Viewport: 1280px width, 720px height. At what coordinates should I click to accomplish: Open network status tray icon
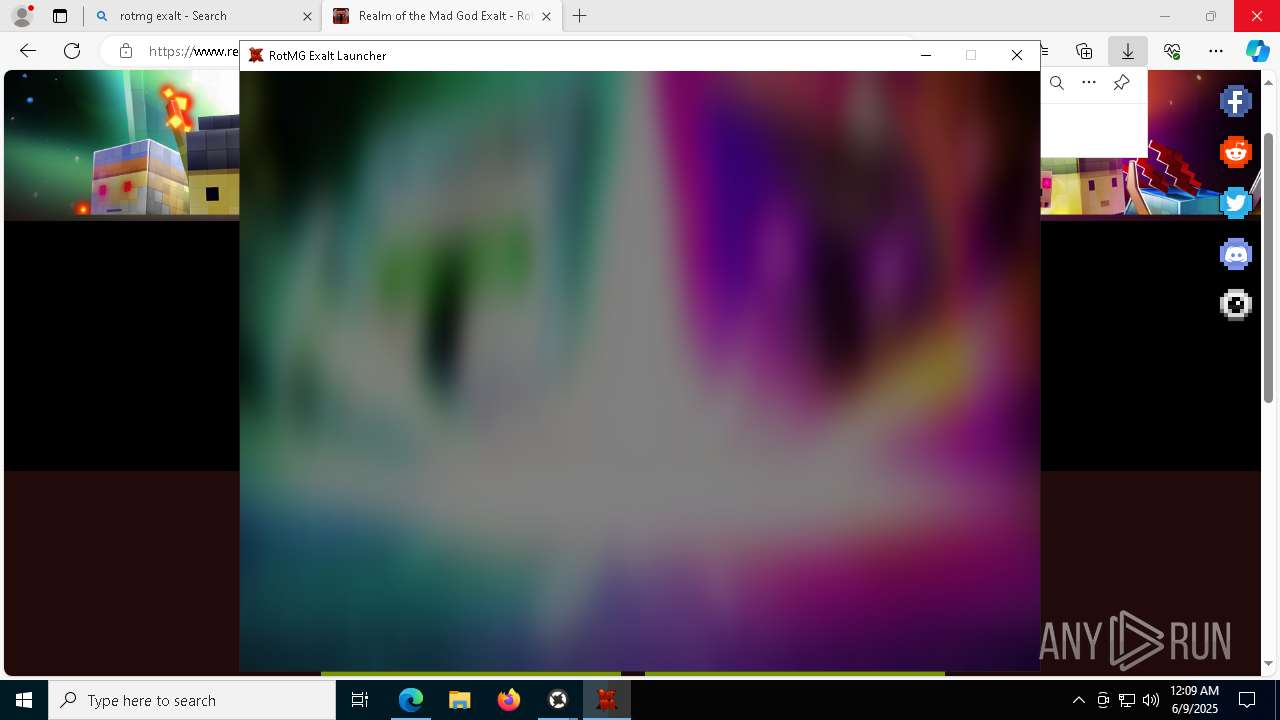click(x=1127, y=700)
